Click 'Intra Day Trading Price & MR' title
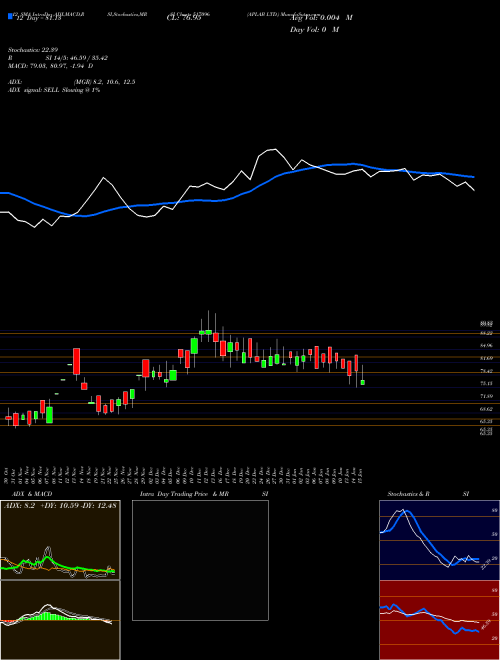Viewport: 500px width, 660px height. (185, 494)
